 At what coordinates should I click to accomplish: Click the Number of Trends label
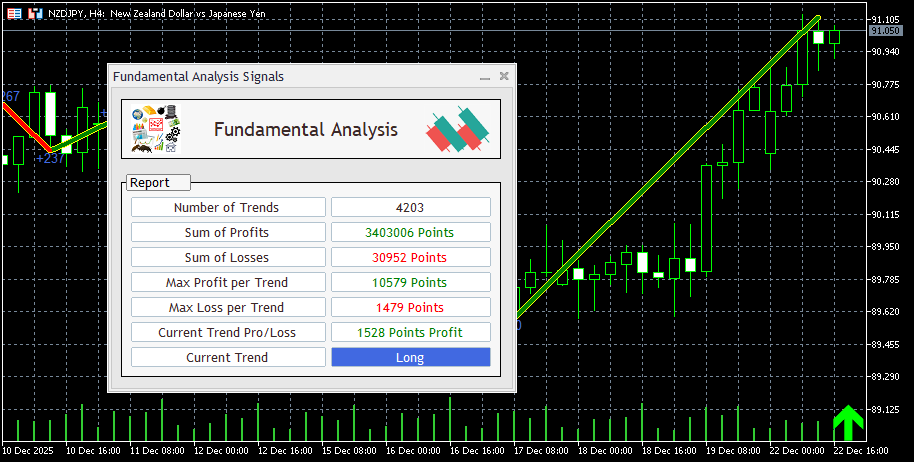click(228, 207)
